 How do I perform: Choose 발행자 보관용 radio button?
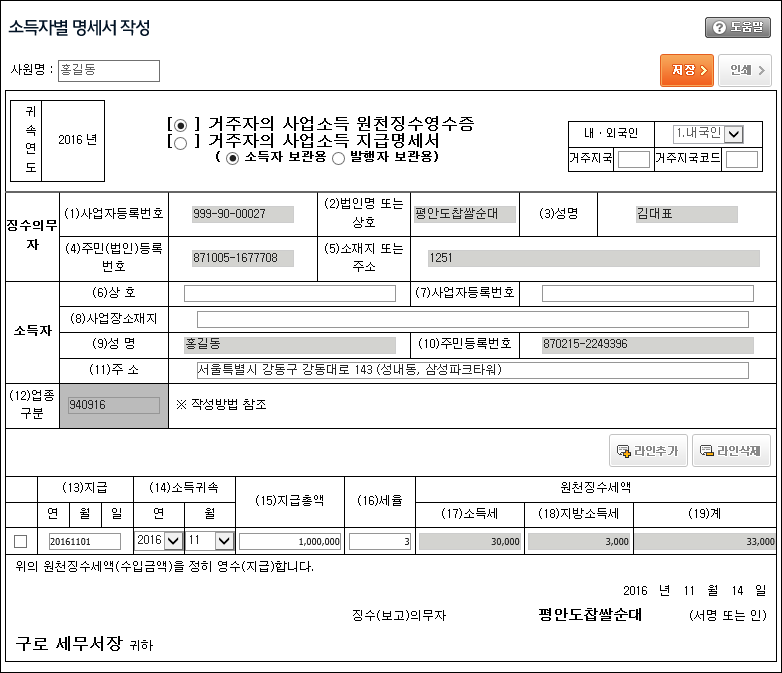pyautogui.click(x=338, y=159)
